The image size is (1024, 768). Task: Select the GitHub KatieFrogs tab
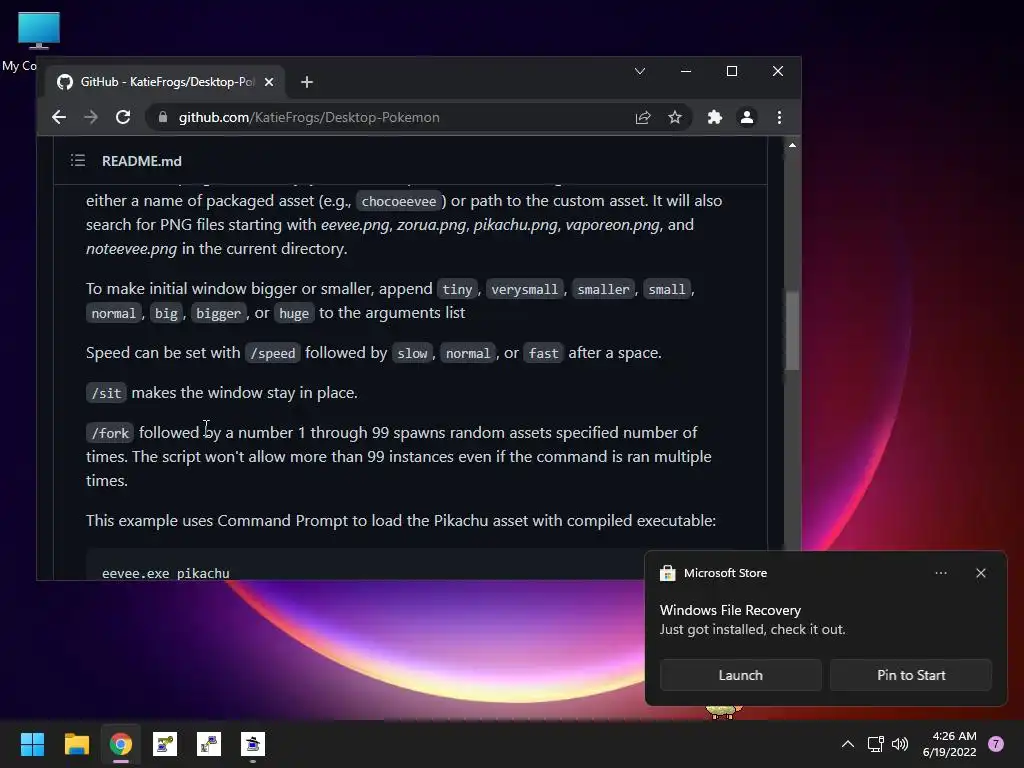[165, 82]
